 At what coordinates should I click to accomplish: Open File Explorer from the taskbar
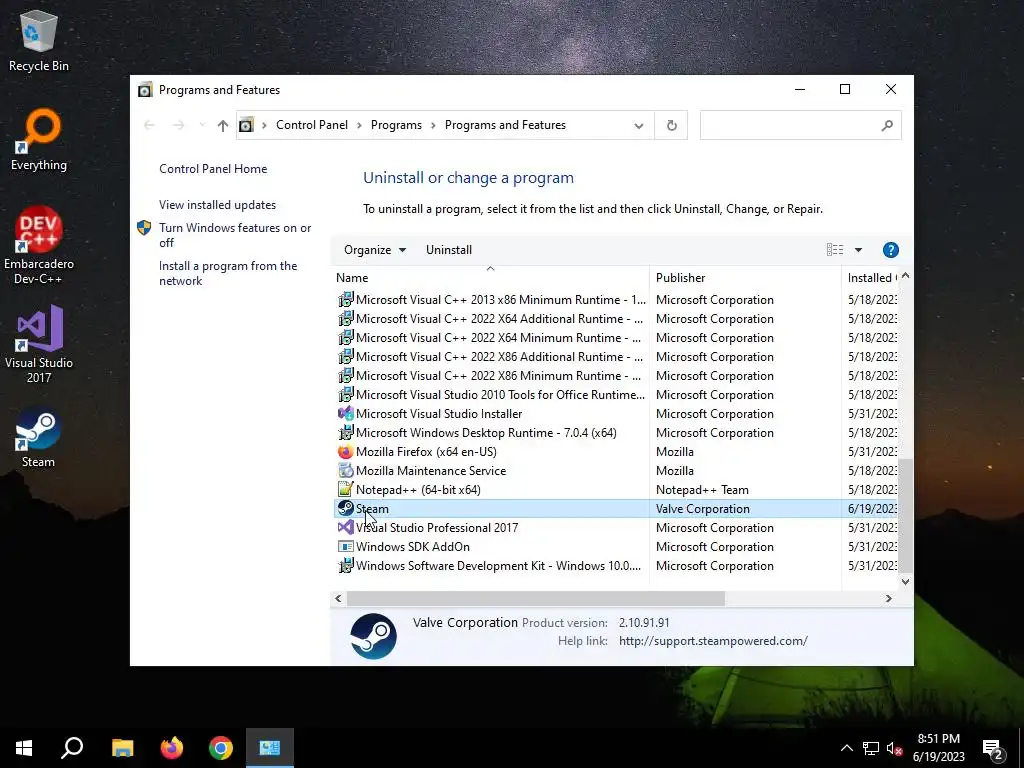pos(122,748)
